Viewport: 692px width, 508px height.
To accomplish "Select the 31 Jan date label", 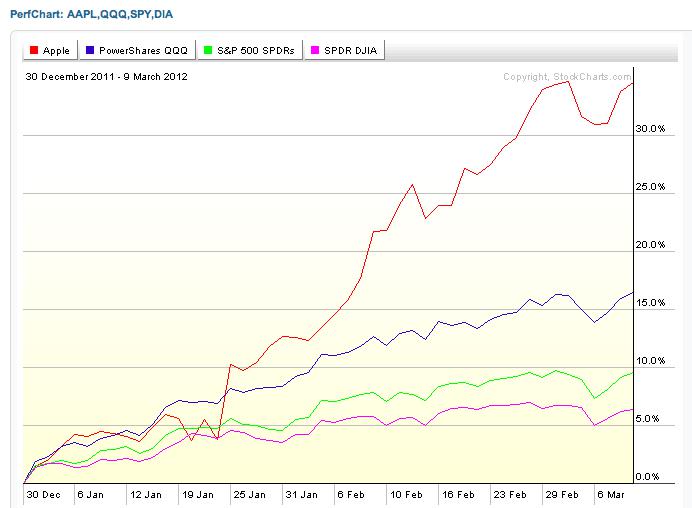I will pos(301,495).
